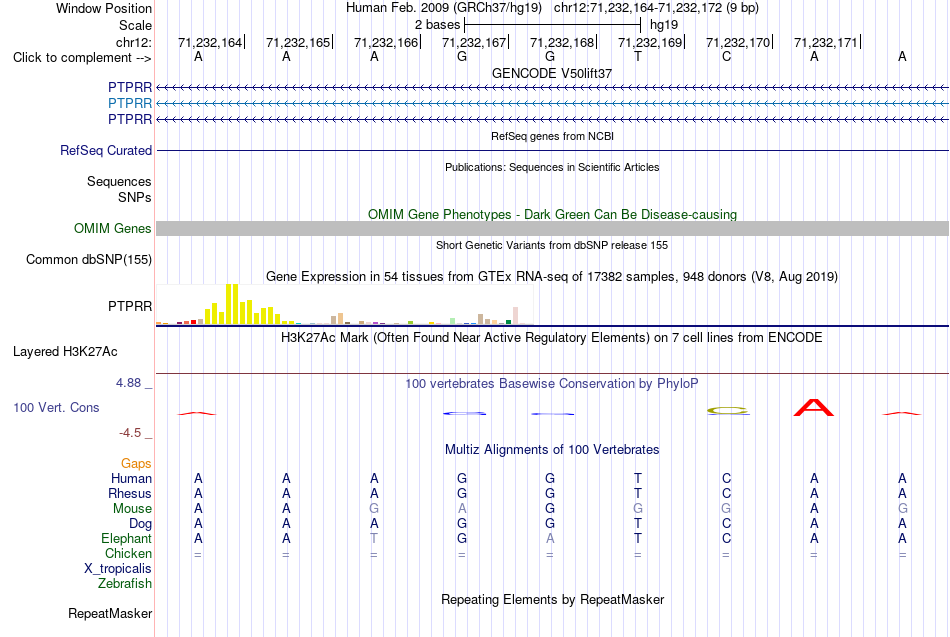This screenshot has width=950, height=637.
Task: Open the light blue PTPRR transcript label
Action: (130, 104)
